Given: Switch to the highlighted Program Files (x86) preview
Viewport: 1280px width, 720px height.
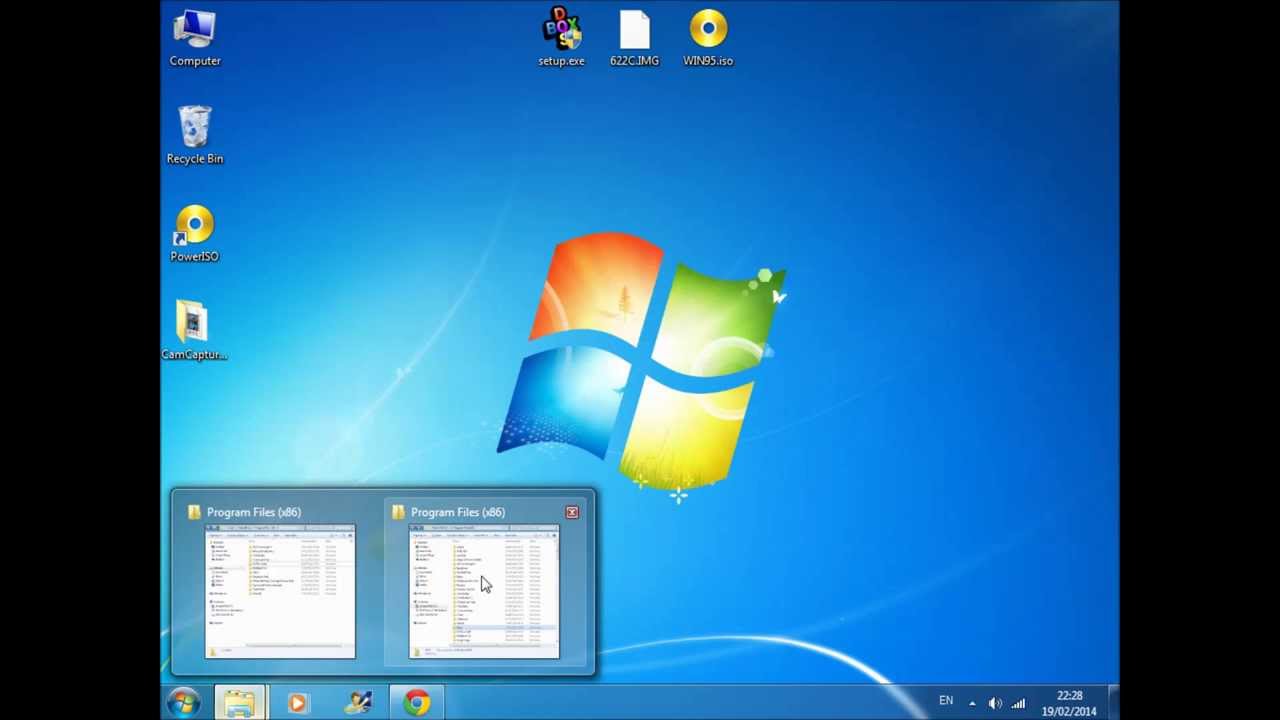Looking at the screenshot, I should point(484,582).
